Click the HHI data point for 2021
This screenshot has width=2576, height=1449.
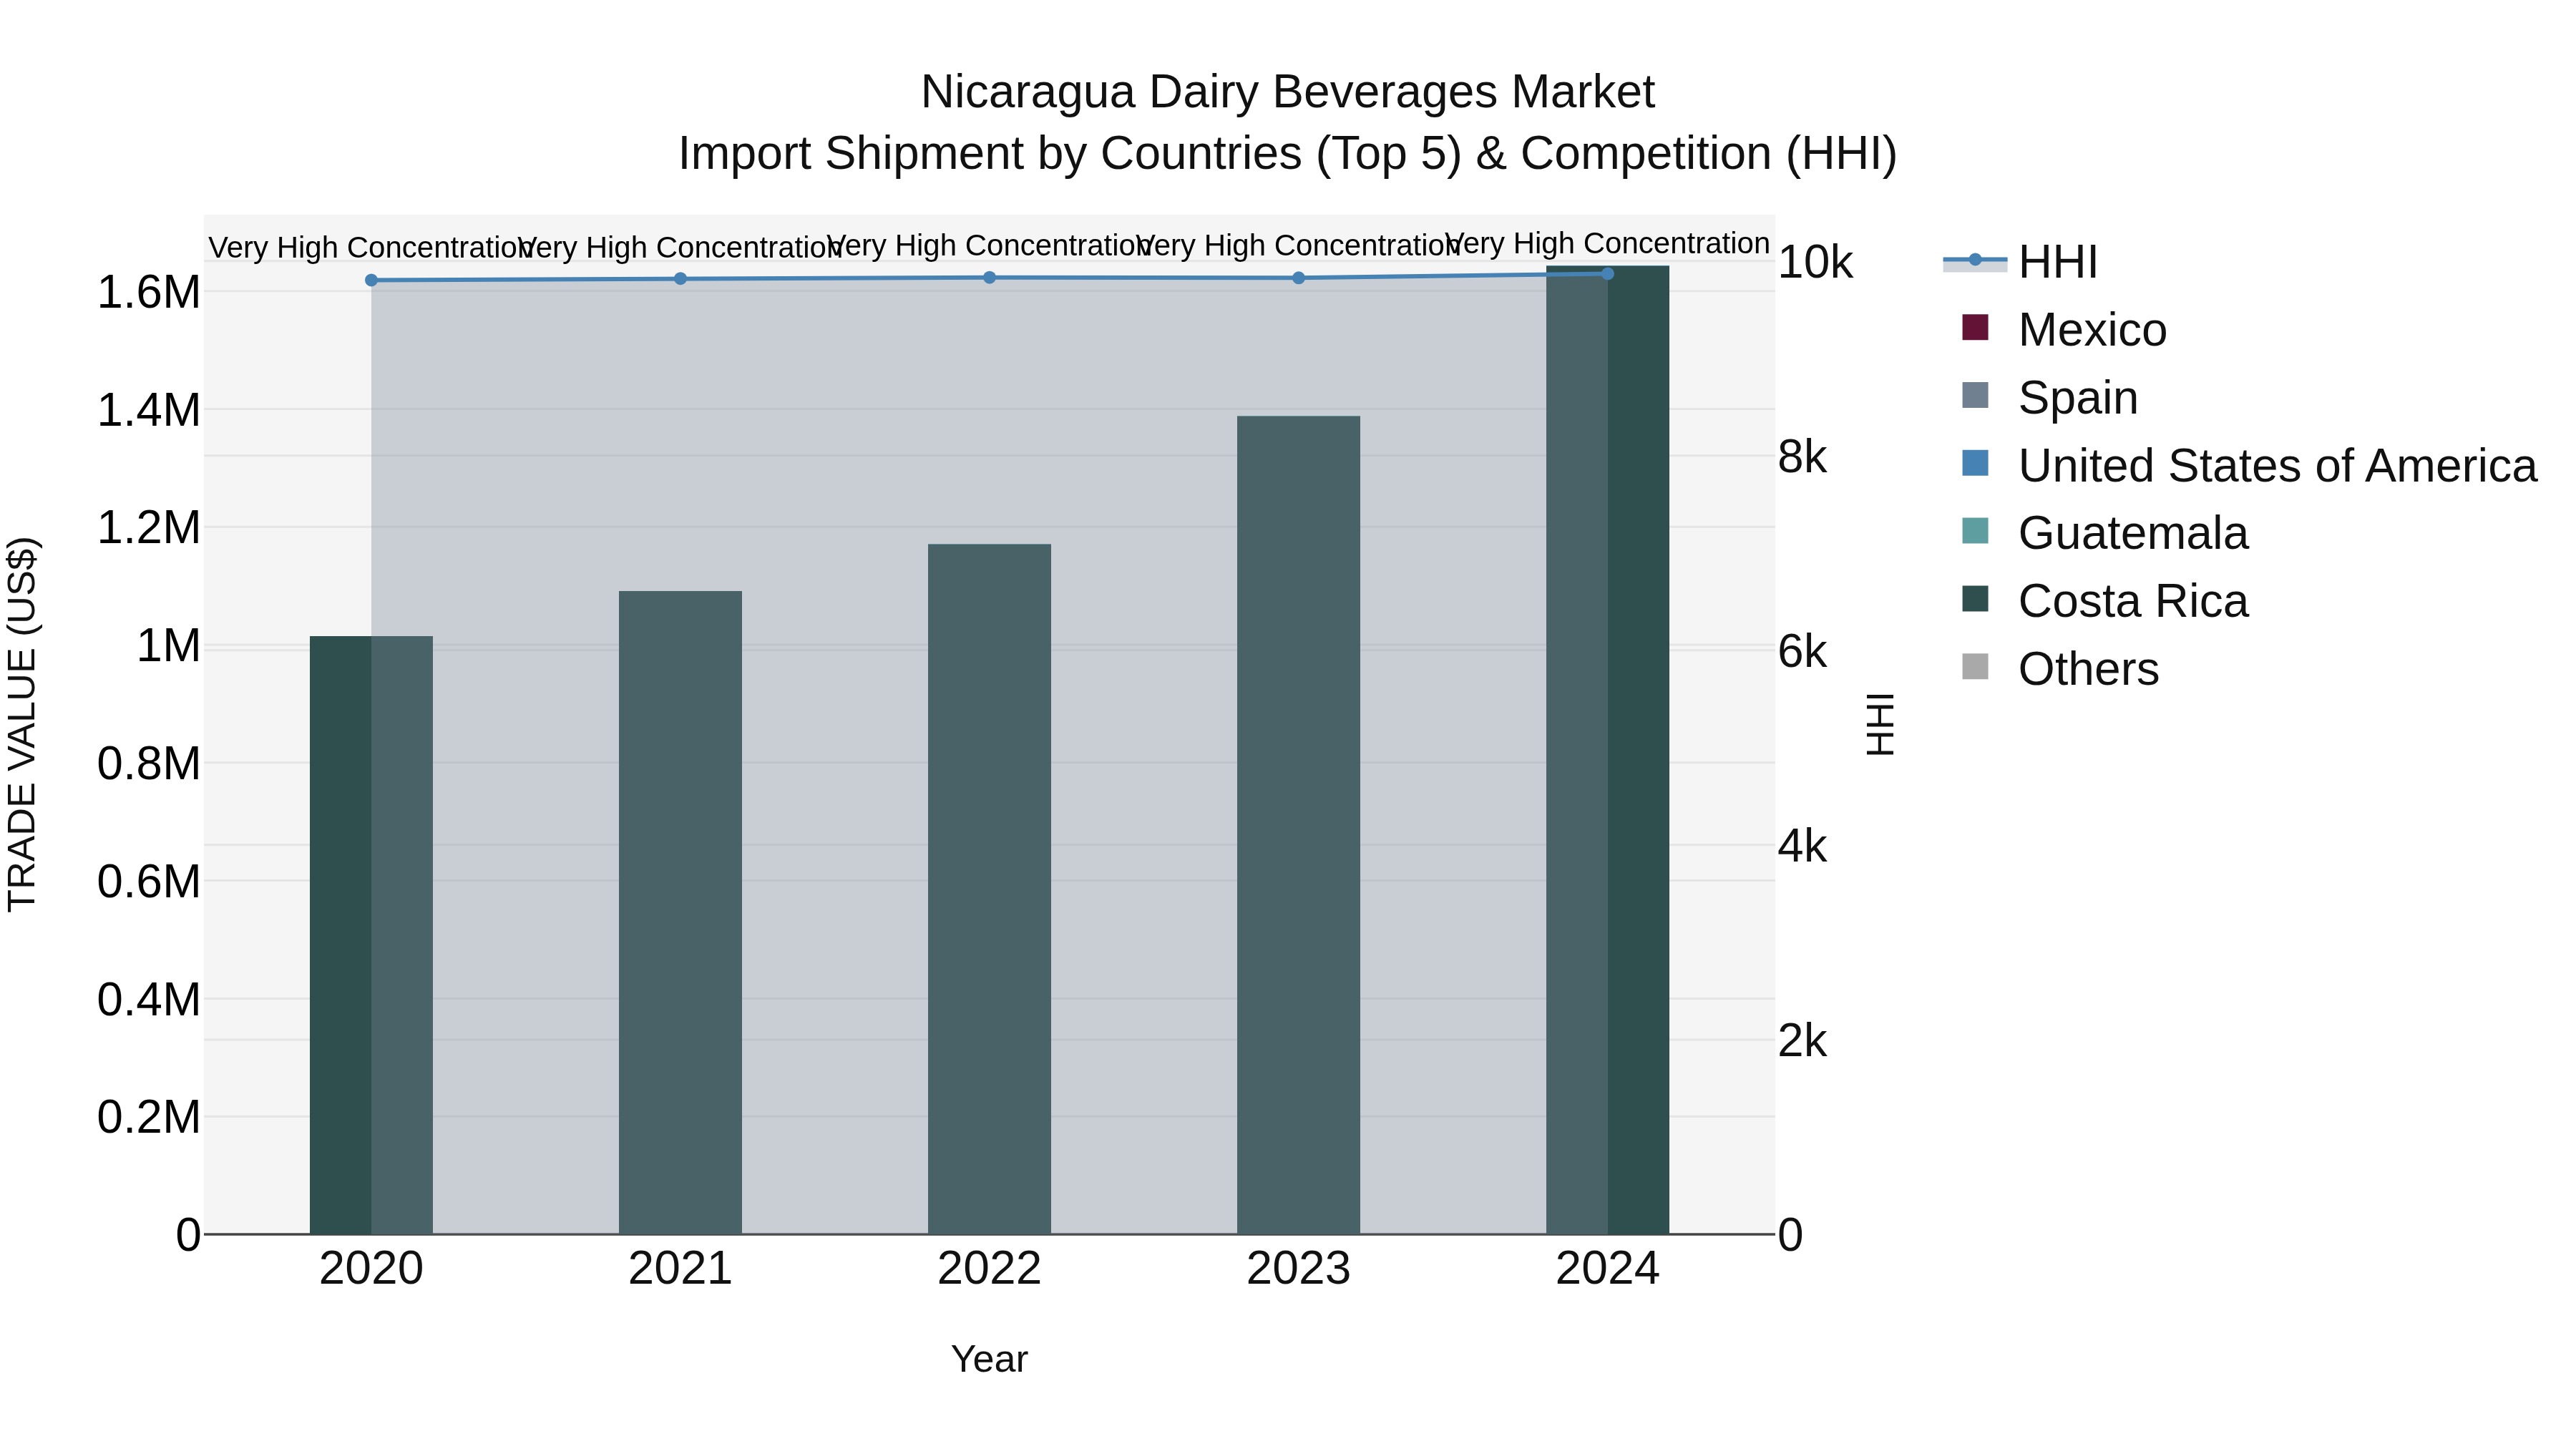(680, 278)
